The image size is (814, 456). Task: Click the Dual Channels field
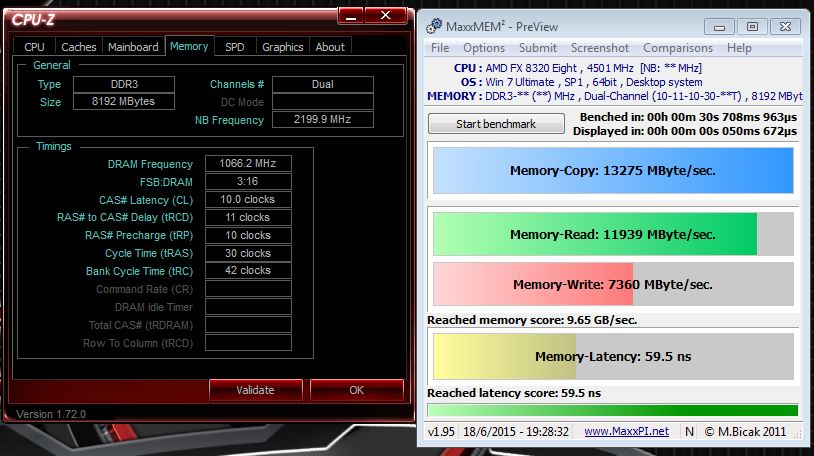pos(323,84)
